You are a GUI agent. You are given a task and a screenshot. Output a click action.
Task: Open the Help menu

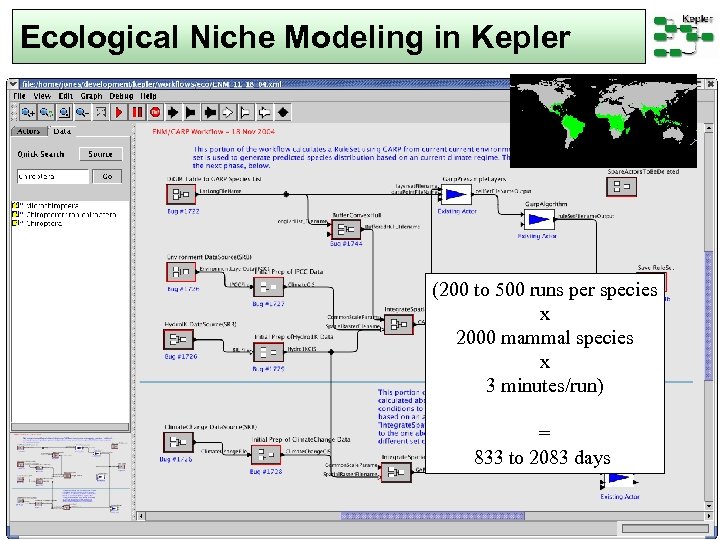[x=148, y=96]
